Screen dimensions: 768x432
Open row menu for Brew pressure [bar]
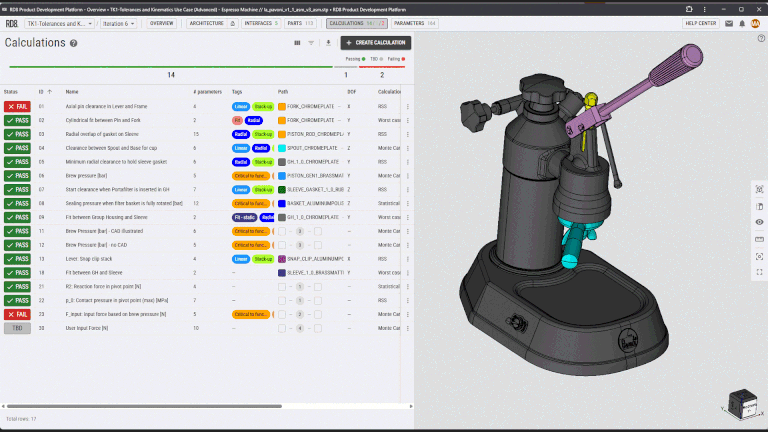[x=408, y=175]
